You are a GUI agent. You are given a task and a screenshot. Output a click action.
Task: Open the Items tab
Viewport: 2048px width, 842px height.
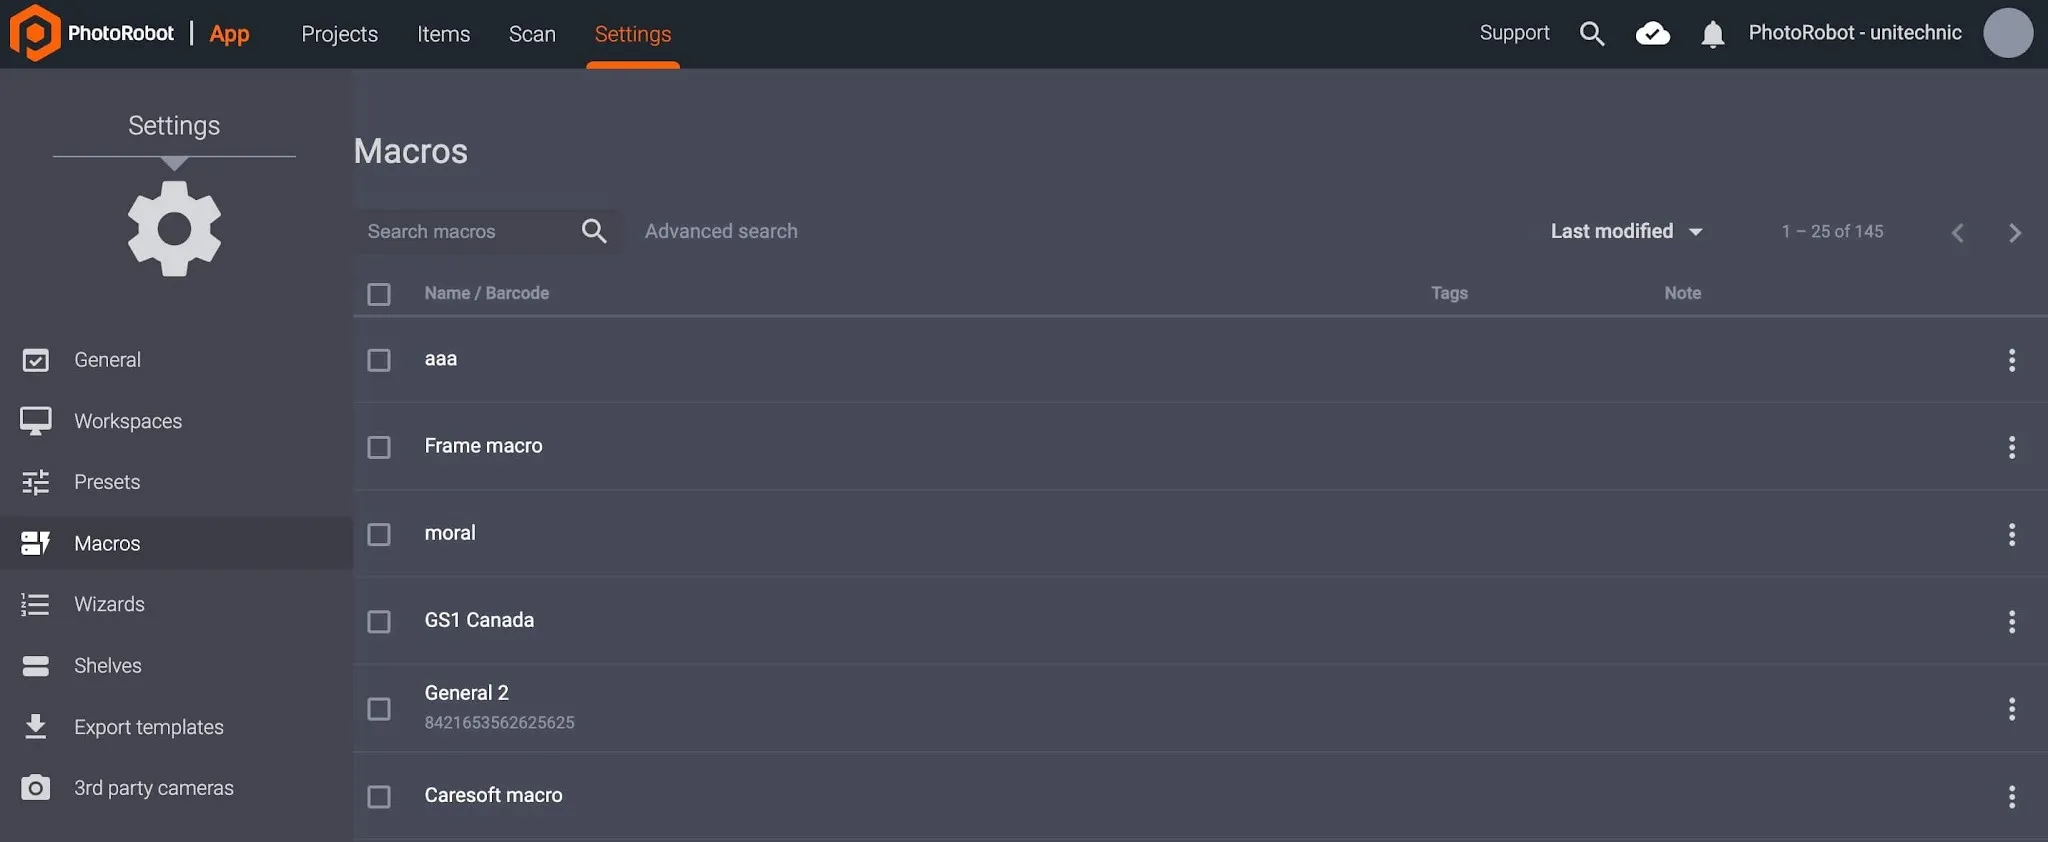[443, 34]
